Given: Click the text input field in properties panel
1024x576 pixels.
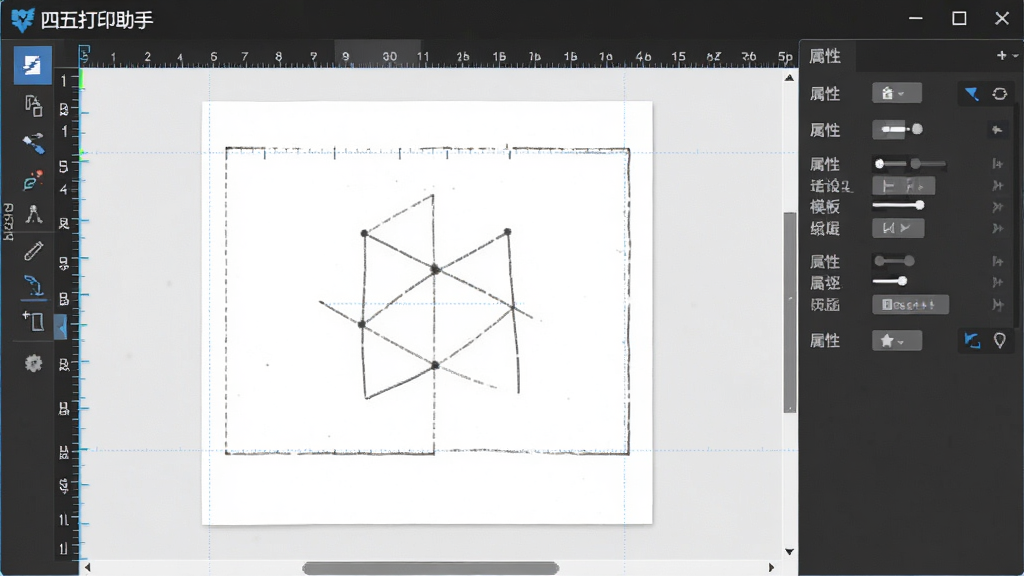Looking at the screenshot, I should [x=910, y=305].
